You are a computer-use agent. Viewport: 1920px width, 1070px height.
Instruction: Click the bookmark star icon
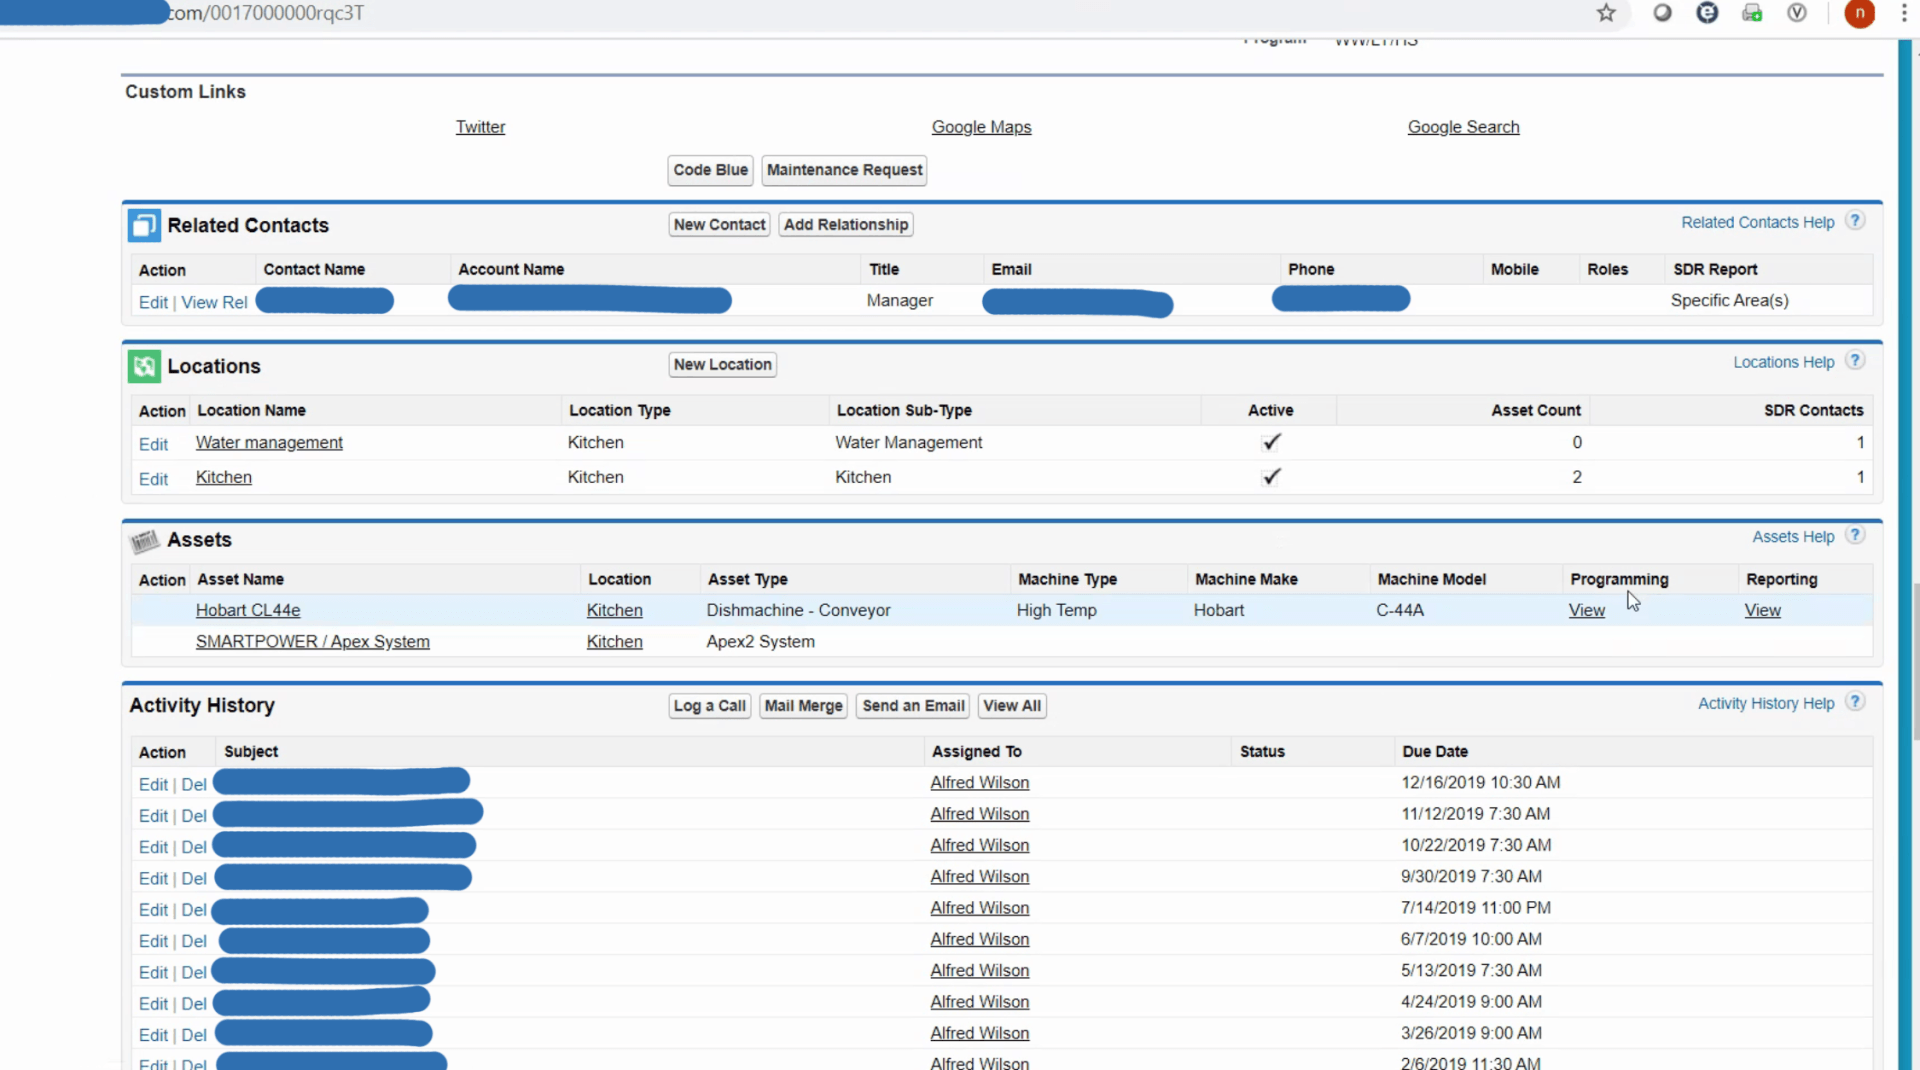point(1606,13)
